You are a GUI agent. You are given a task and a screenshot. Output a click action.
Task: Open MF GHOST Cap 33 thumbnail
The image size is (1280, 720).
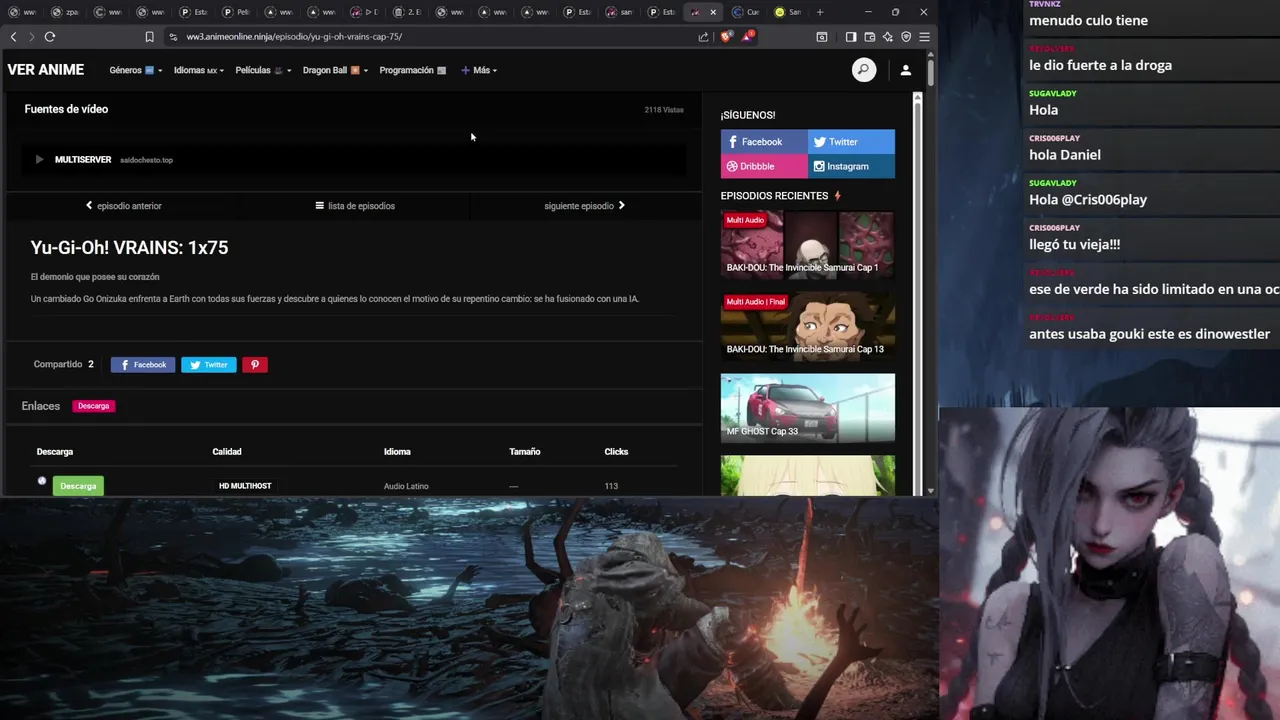click(x=807, y=408)
